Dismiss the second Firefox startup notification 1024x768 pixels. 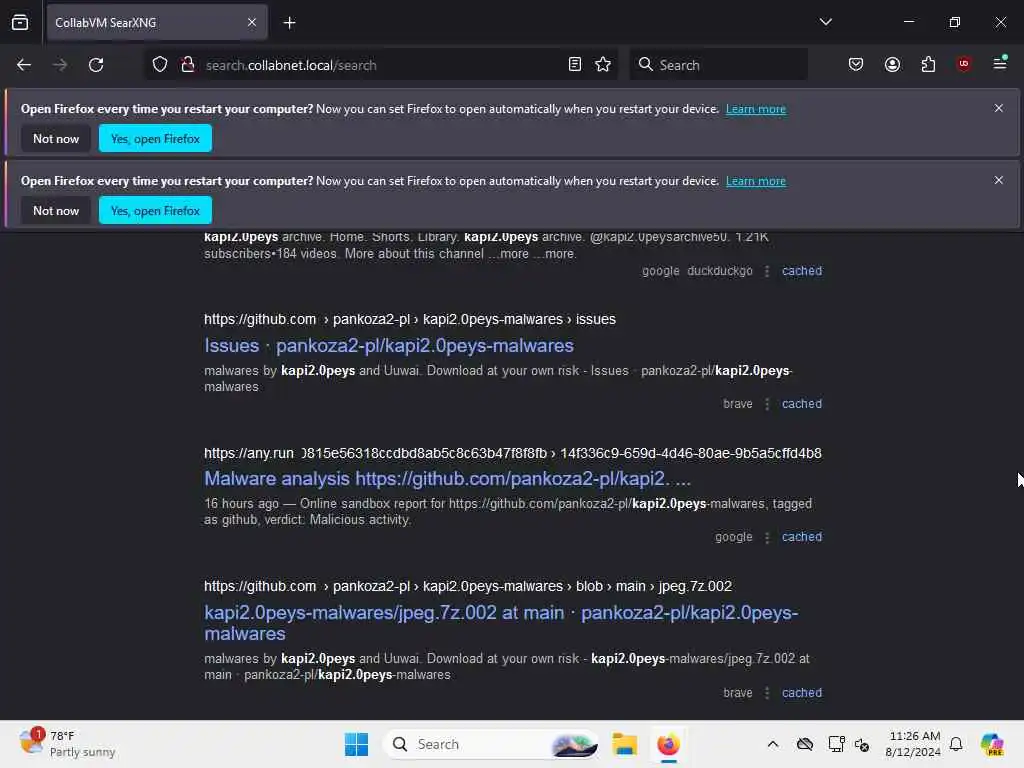point(999,180)
